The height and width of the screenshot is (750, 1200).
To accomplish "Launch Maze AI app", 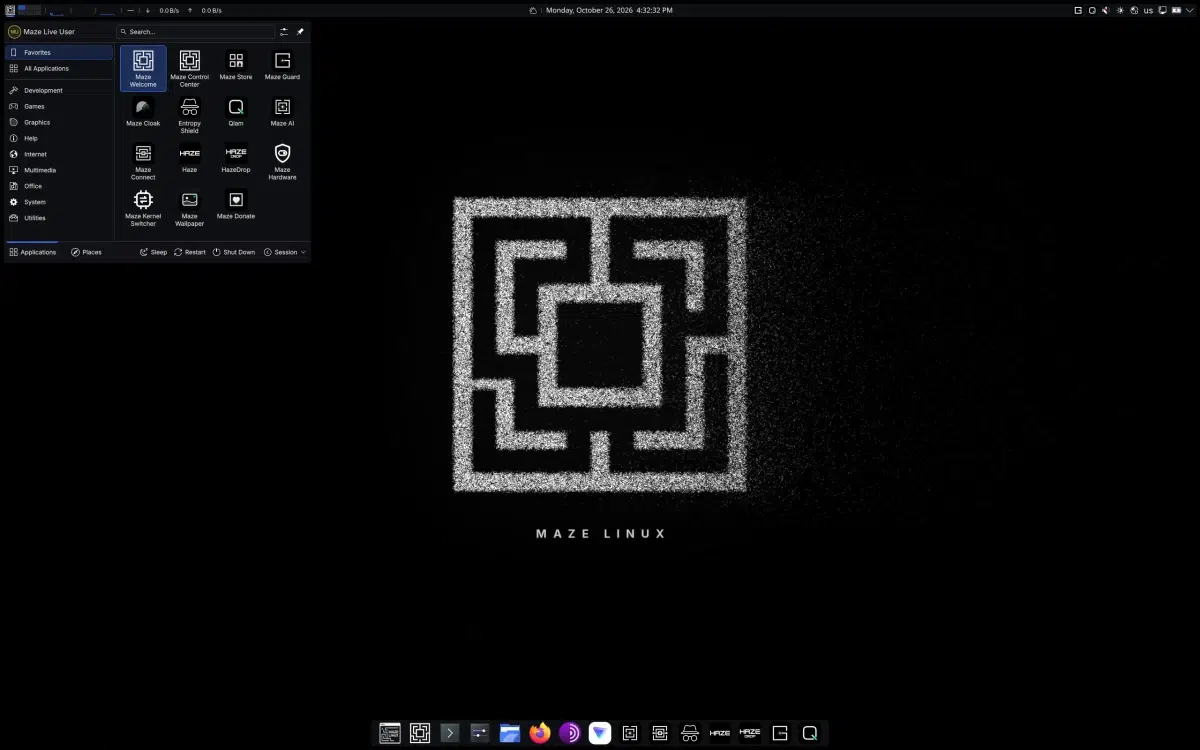I will (282, 112).
